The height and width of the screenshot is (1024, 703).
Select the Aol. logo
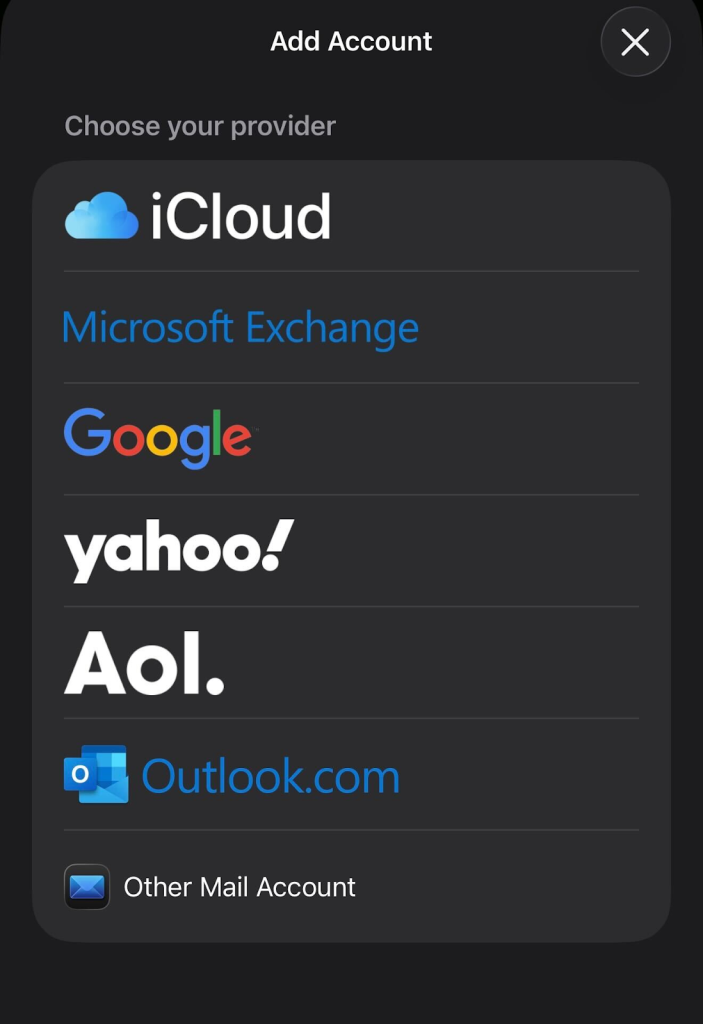[x=144, y=659]
